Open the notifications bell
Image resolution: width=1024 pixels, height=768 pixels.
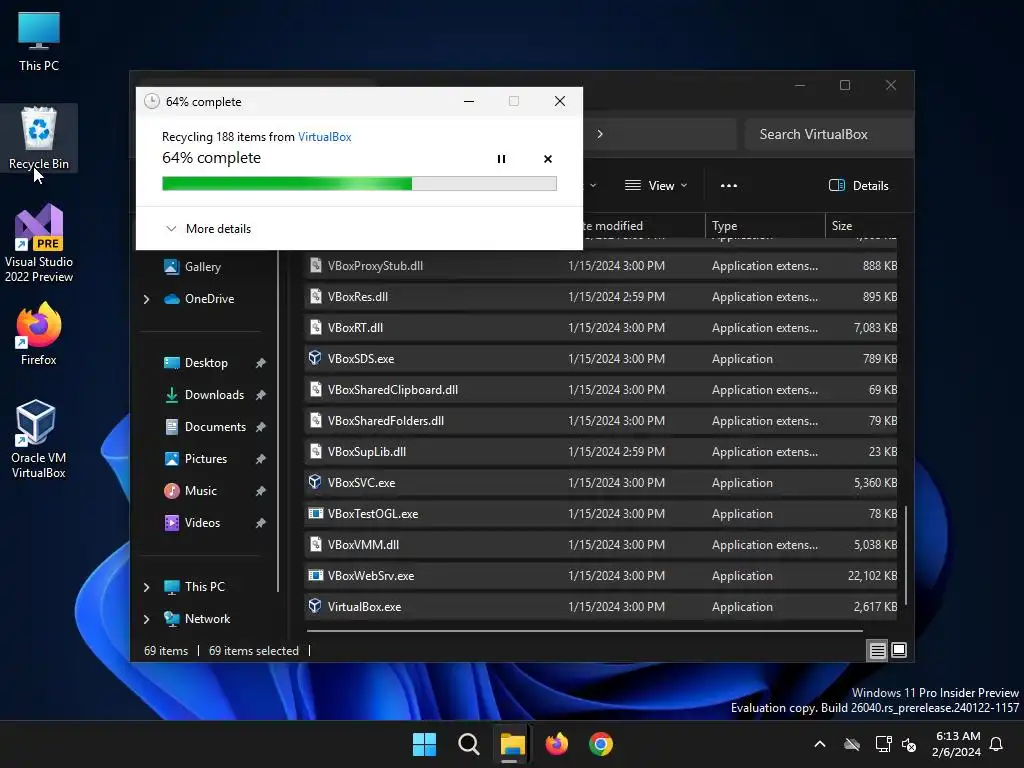[x=997, y=744]
